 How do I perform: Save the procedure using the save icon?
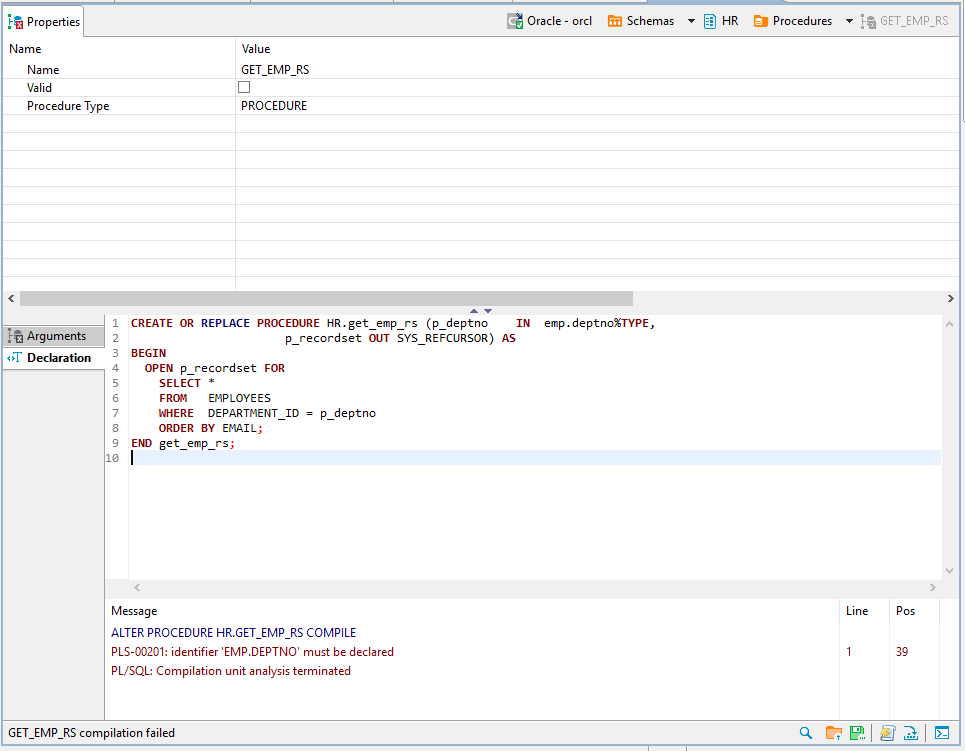(857, 732)
